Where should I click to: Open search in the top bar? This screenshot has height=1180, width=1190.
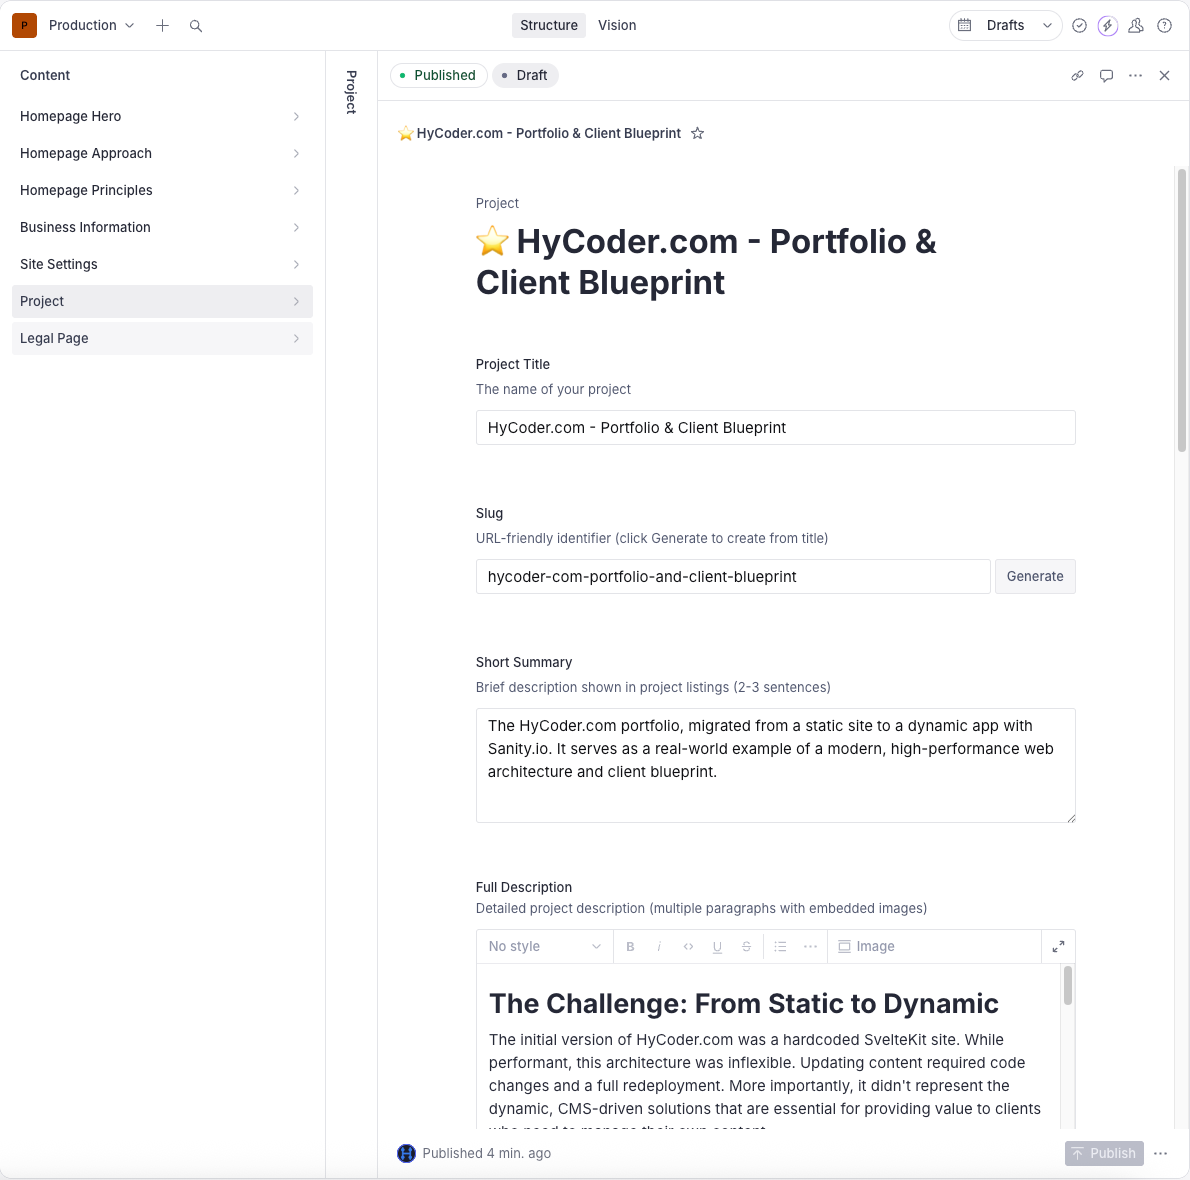click(196, 25)
